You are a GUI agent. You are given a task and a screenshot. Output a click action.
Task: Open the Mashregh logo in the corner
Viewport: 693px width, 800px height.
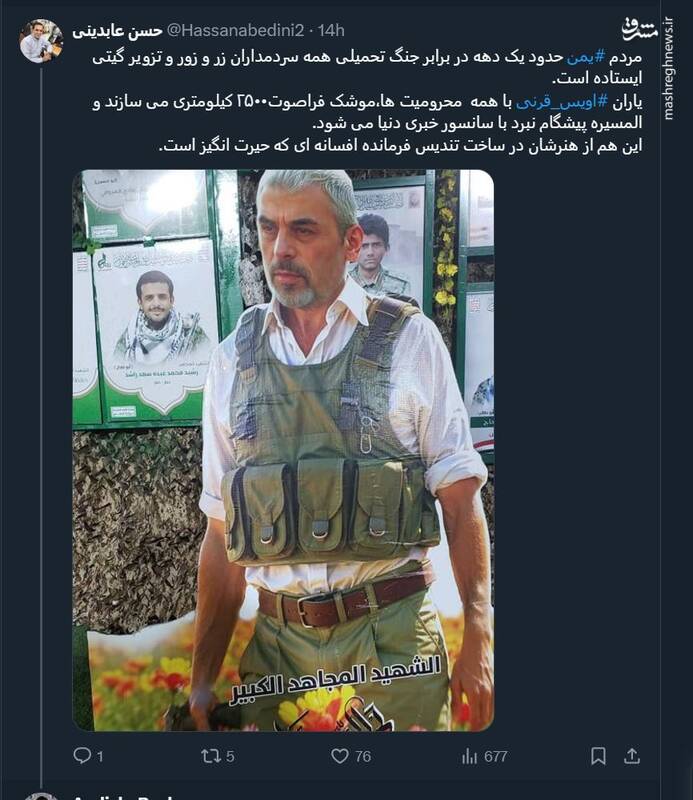639,30
